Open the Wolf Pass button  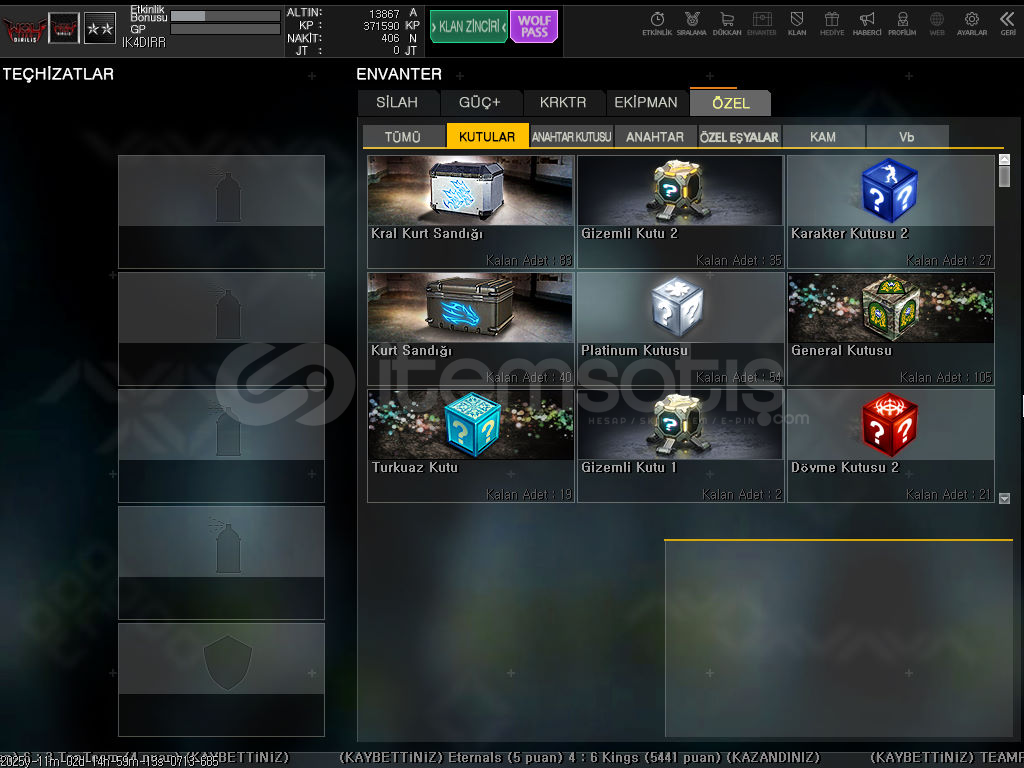[534, 27]
